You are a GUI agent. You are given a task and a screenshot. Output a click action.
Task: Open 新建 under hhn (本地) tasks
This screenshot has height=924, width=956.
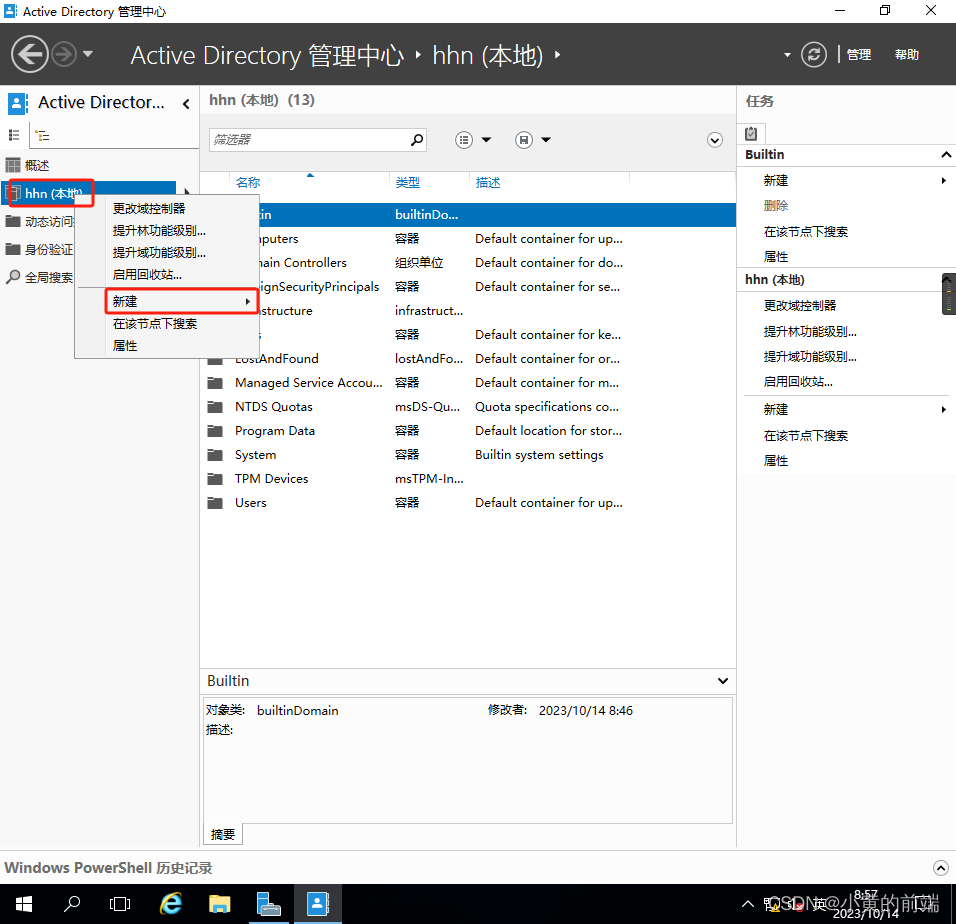(776, 410)
